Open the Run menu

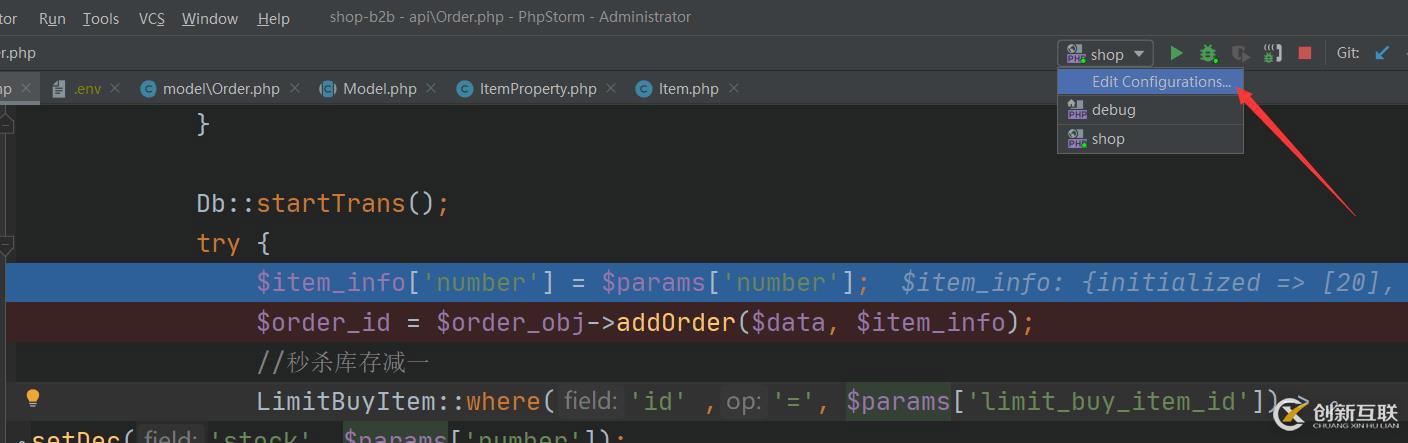coord(52,18)
